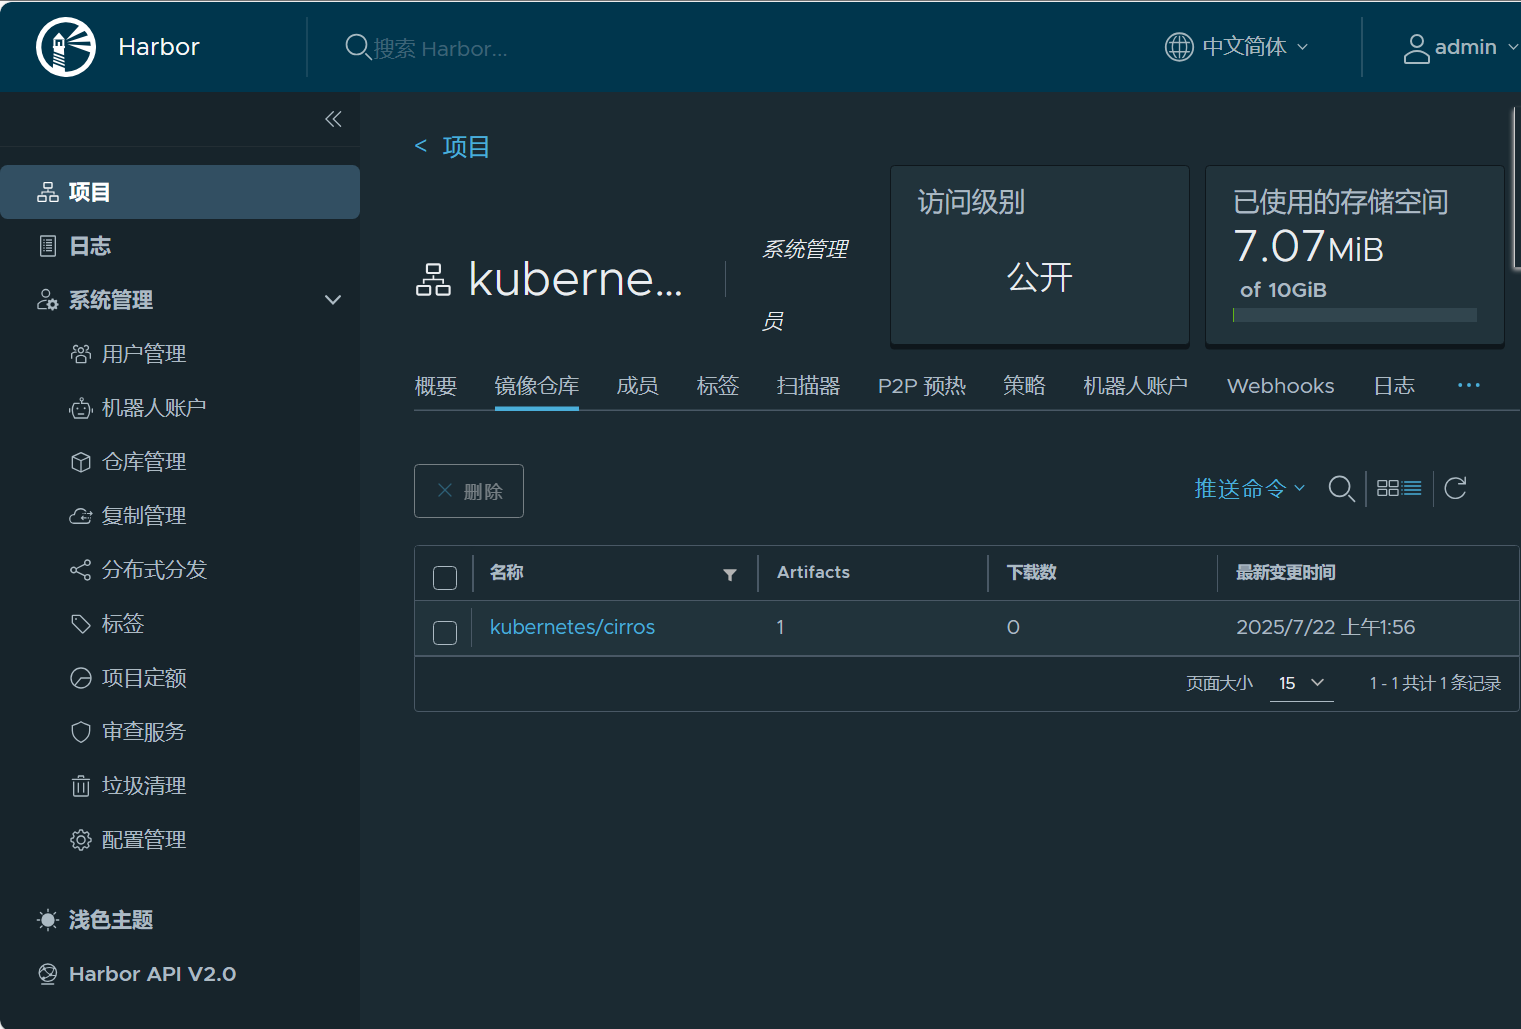Click the Harbor lighthouse logo
The height and width of the screenshot is (1029, 1521).
pyautogui.click(x=66, y=47)
